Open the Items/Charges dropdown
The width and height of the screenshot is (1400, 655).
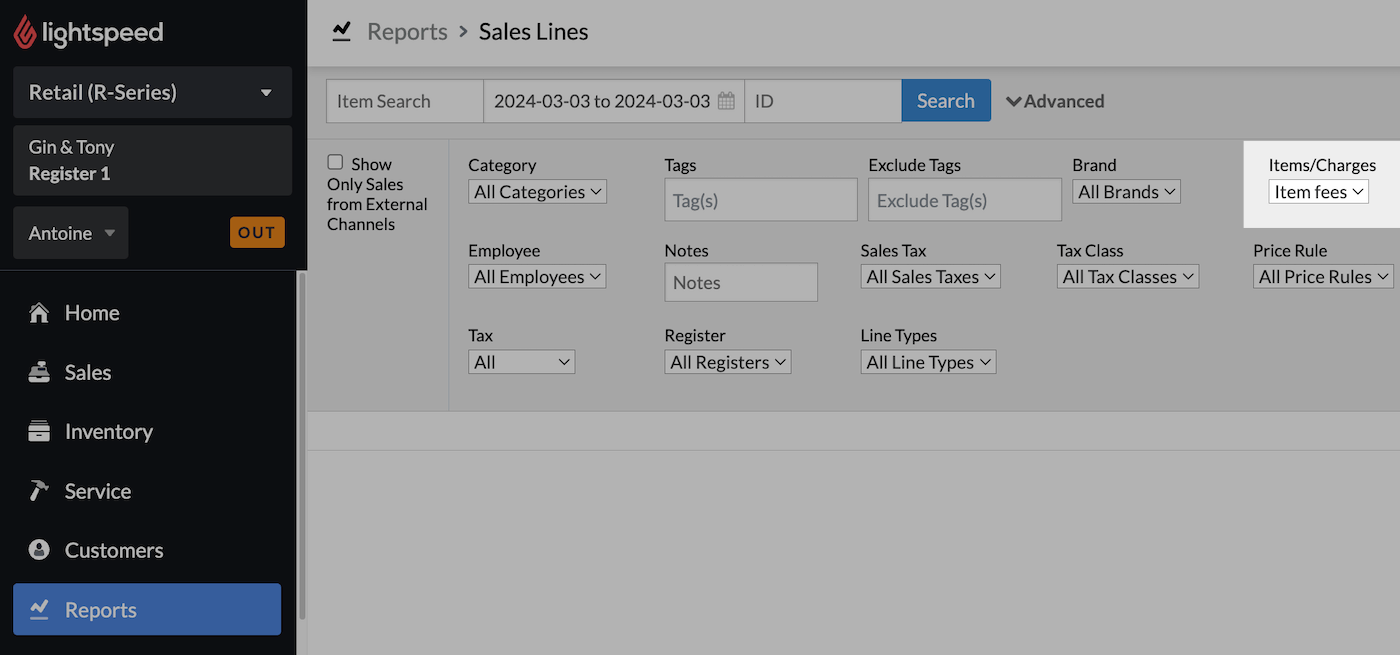click(x=1318, y=192)
